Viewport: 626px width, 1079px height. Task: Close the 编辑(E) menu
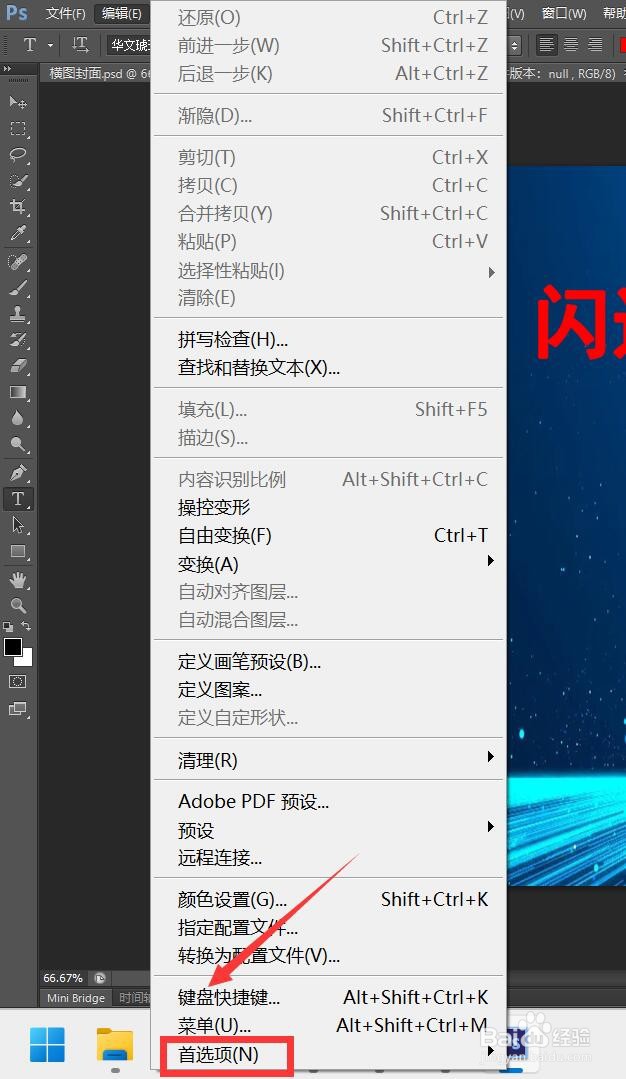click(122, 14)
